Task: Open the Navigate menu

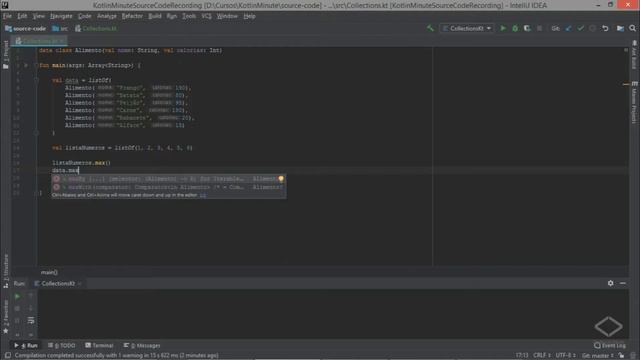Action: coord(61,16)
